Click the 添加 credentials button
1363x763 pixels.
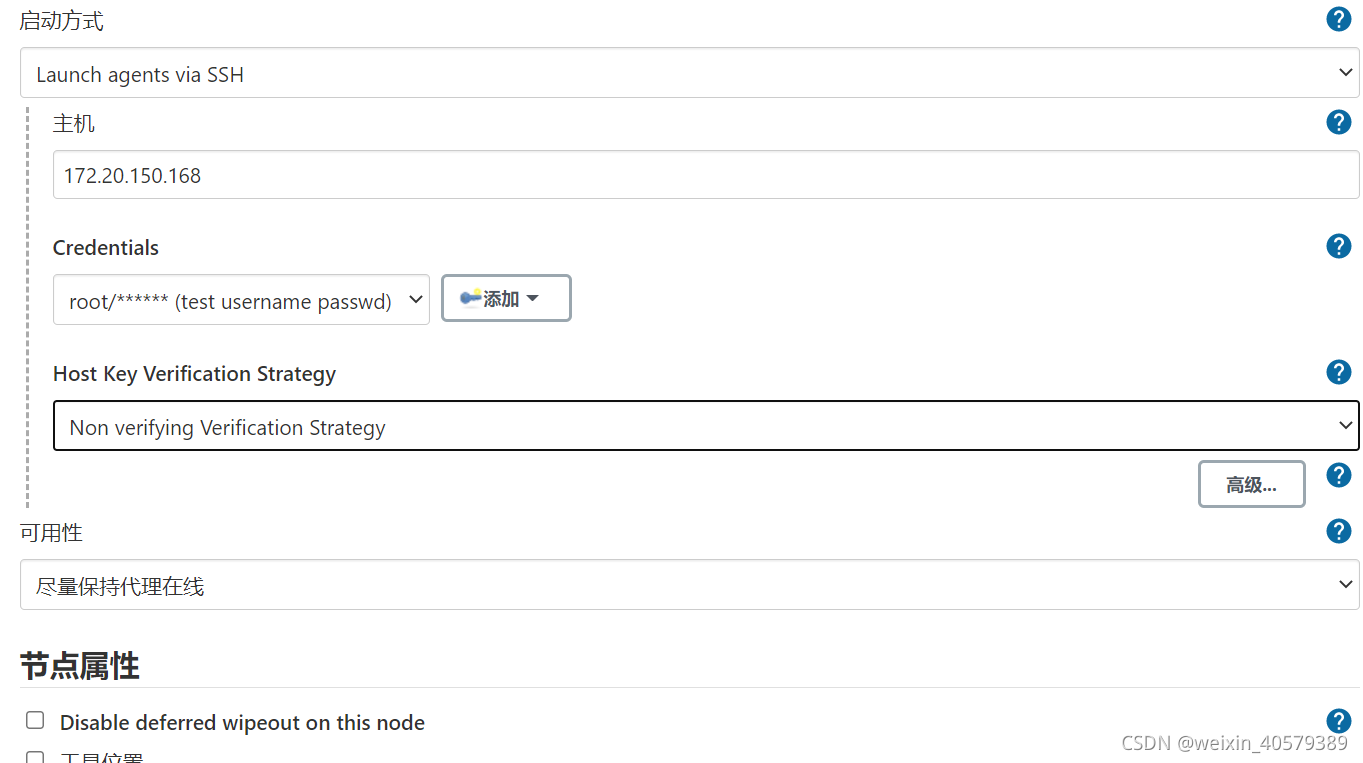point(506,298)
